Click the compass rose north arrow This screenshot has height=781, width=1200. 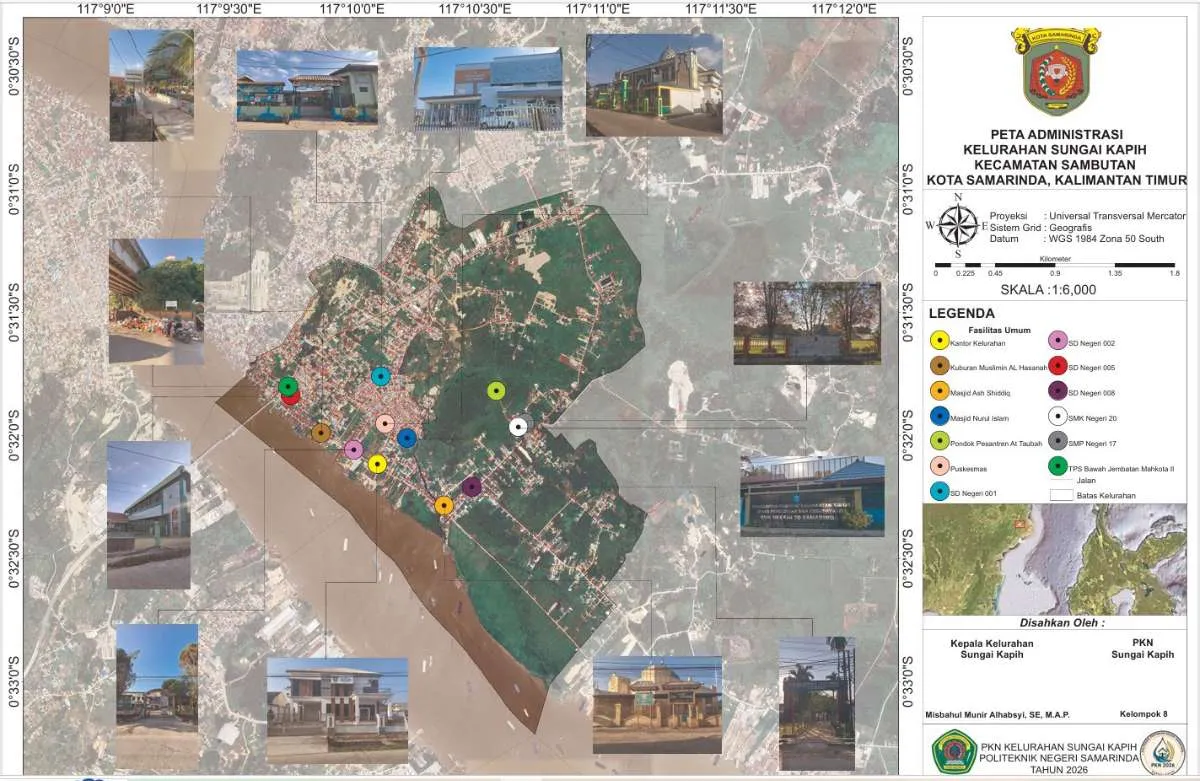coord(958,225)
